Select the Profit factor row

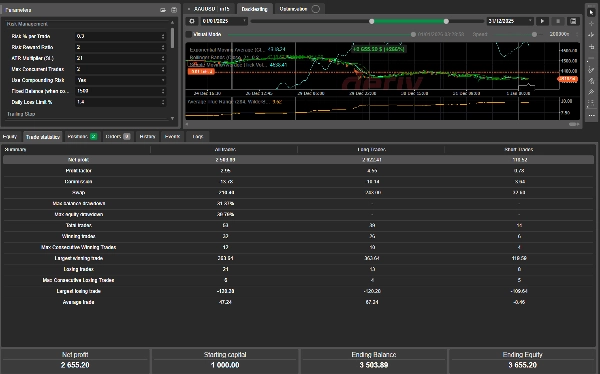(x=298, y=171)
